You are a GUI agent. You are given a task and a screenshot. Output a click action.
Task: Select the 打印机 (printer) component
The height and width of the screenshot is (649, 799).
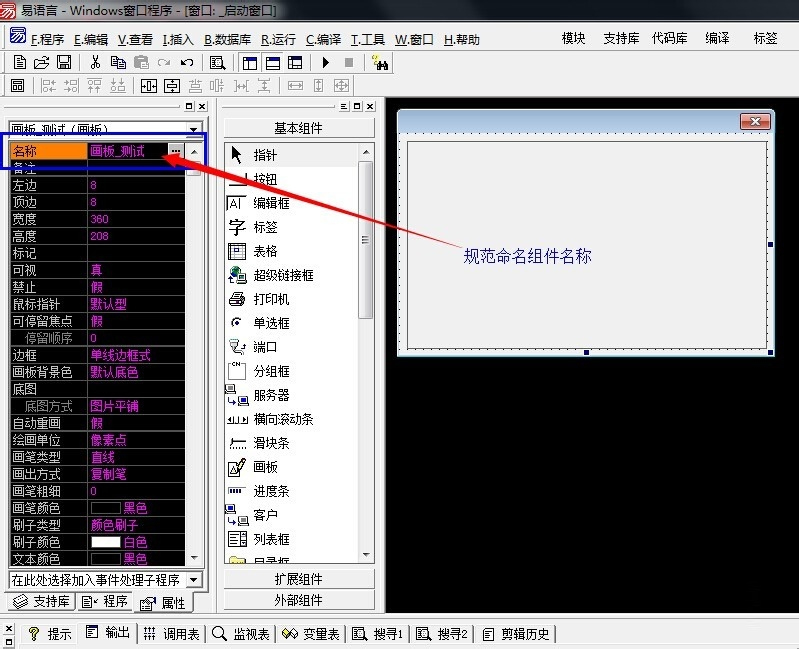[270, 299]
